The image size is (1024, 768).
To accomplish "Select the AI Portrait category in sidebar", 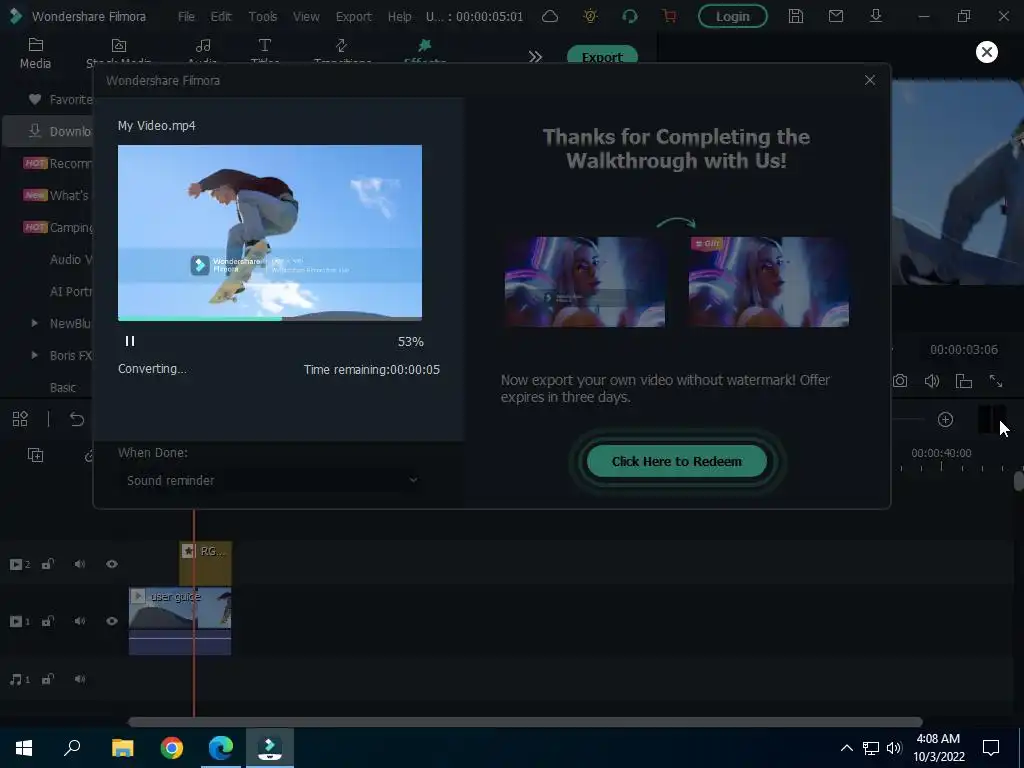I will pos(71,291).
